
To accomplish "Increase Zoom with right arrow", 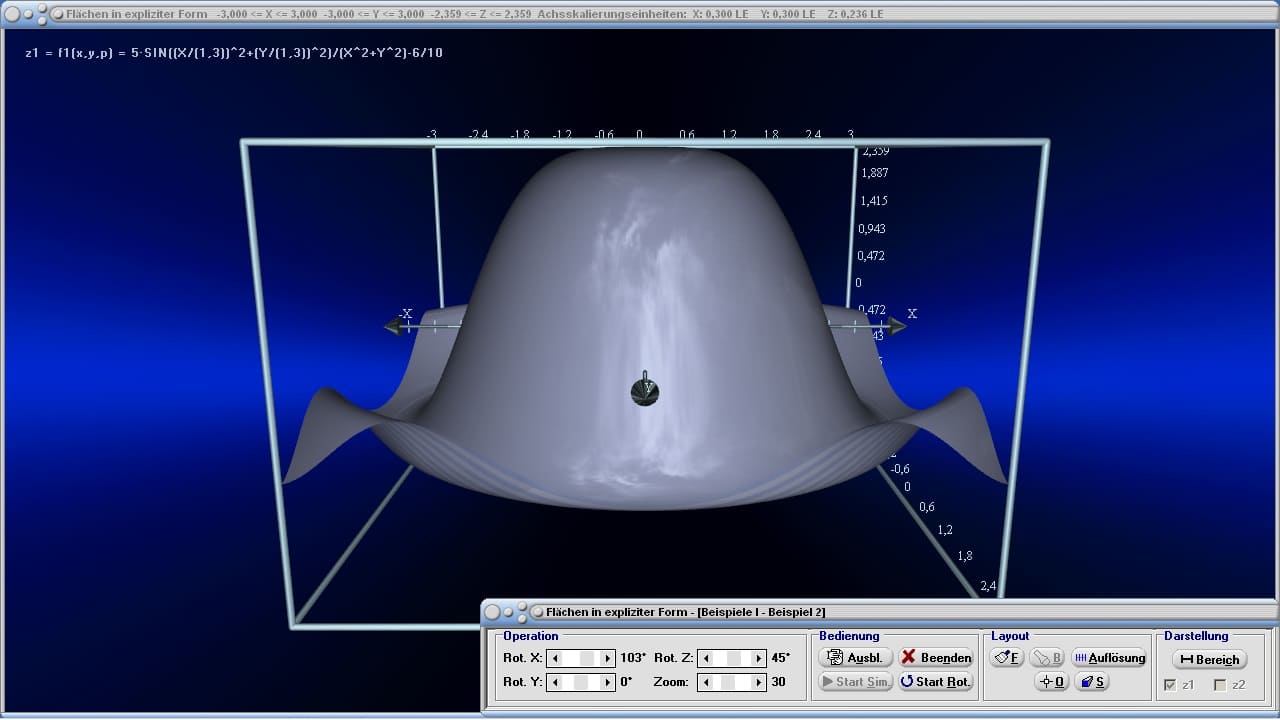I will pos(758,682).
